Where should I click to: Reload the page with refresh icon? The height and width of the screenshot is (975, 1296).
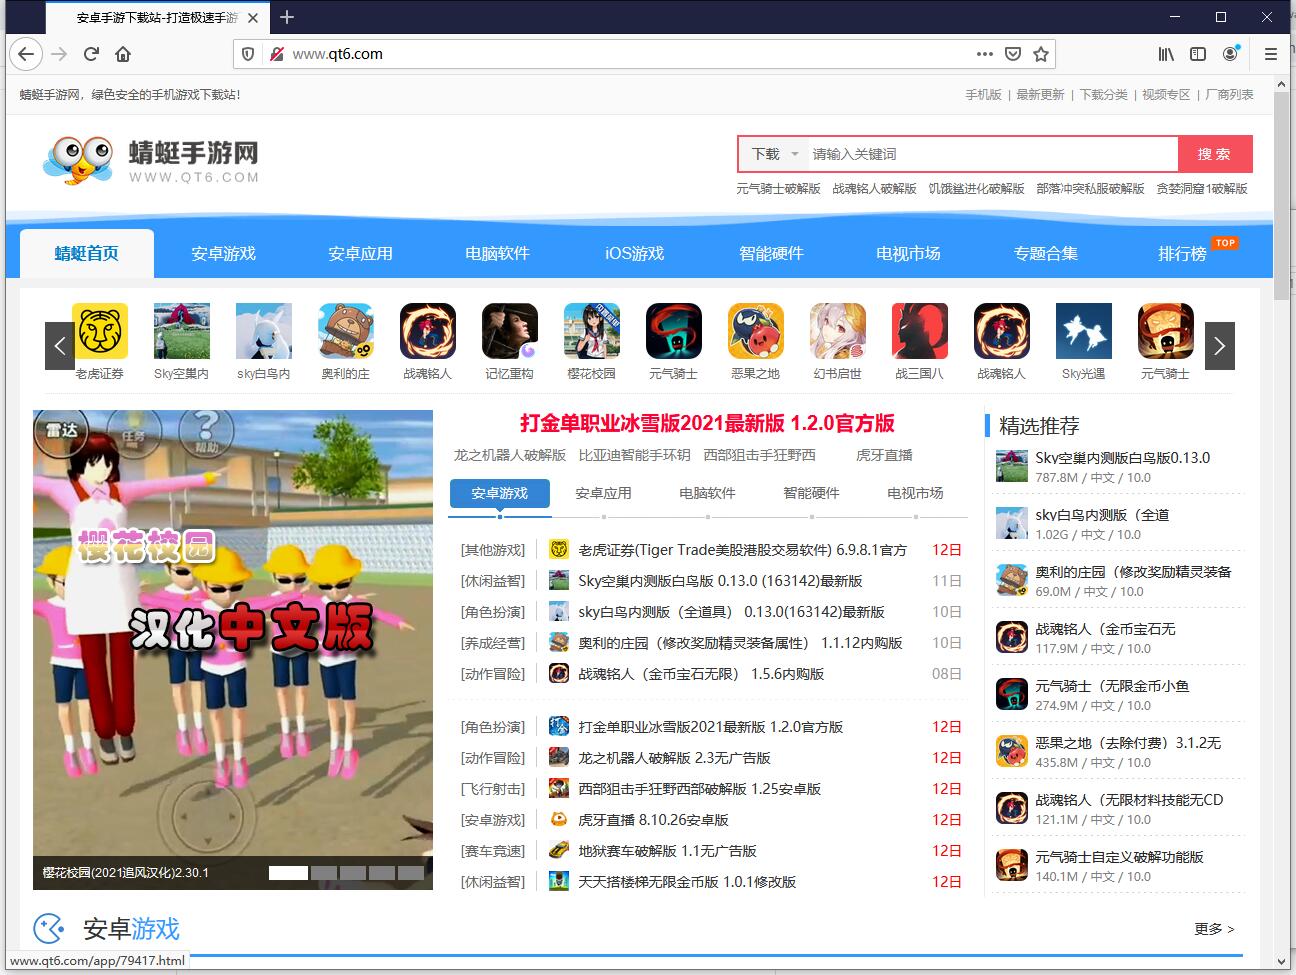coord(91,54)
